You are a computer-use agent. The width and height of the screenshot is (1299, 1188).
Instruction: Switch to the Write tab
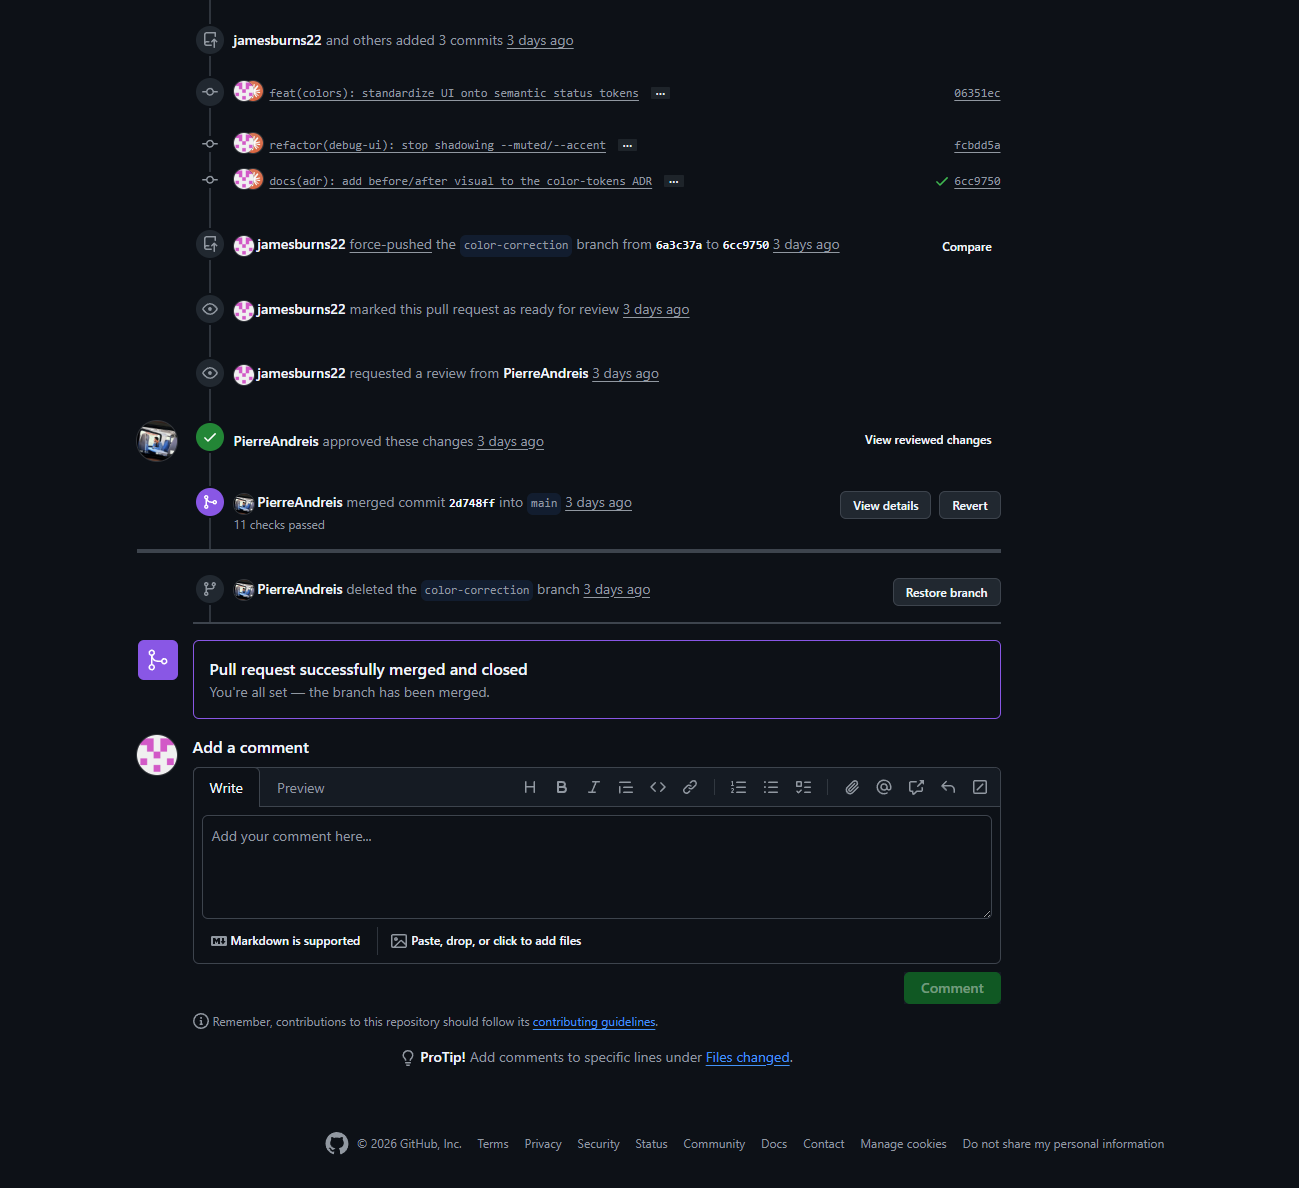[226, 788]
